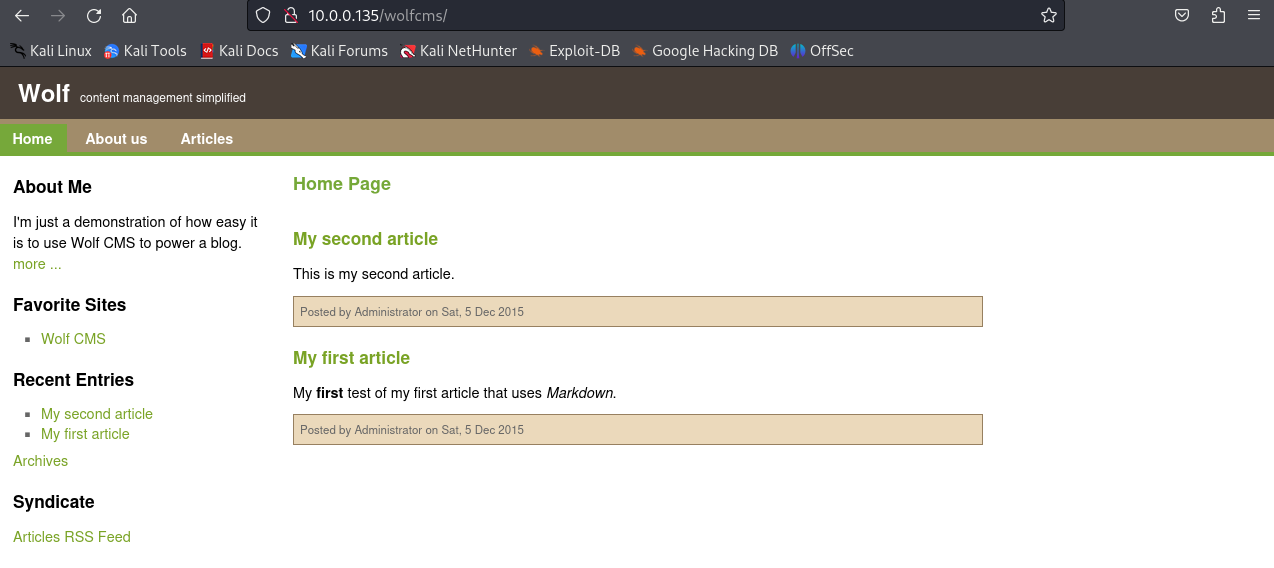Open the Kali Docs bookmark
1274x568 pixels.
(x=239, y=50)
